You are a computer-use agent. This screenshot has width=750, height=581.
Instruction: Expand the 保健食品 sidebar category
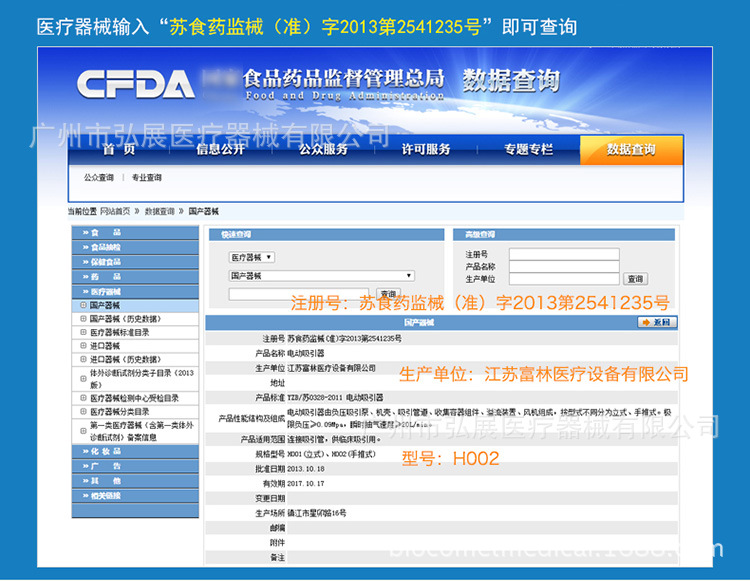click(135, 262)
